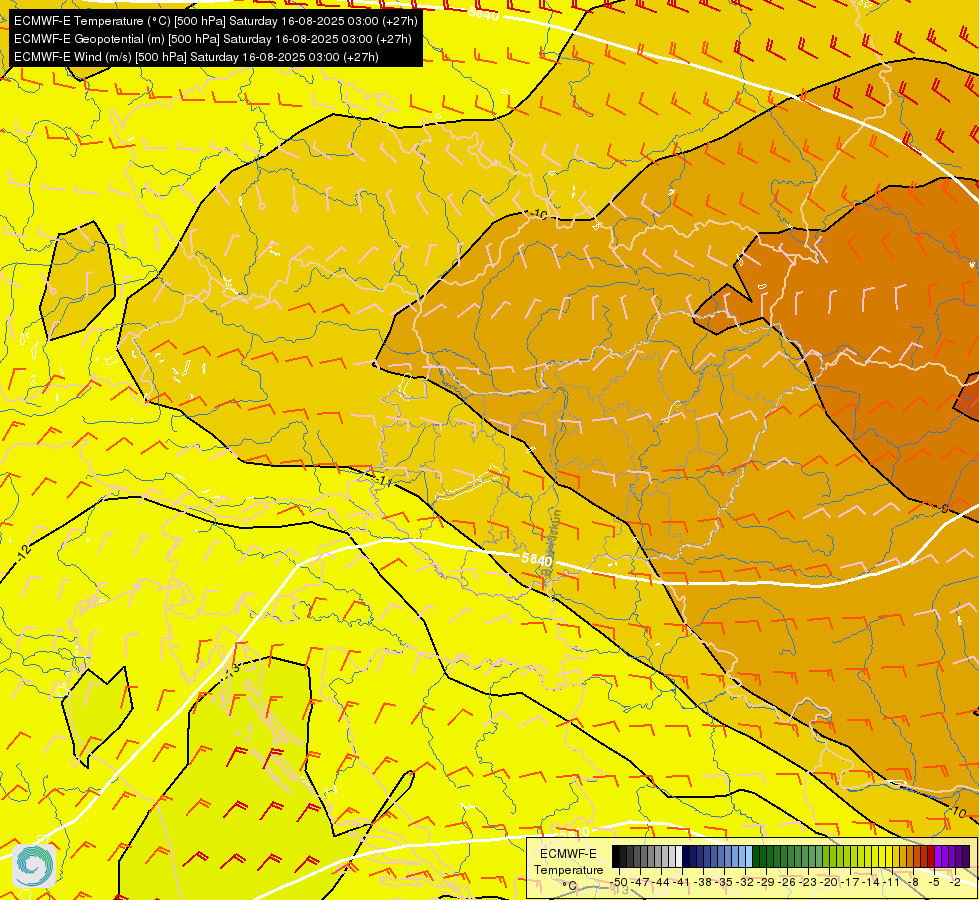The height and width of the screenshot is (900, 979).
Task: Click the -12 isotherm contour label
Action: [x=24, y=552]
